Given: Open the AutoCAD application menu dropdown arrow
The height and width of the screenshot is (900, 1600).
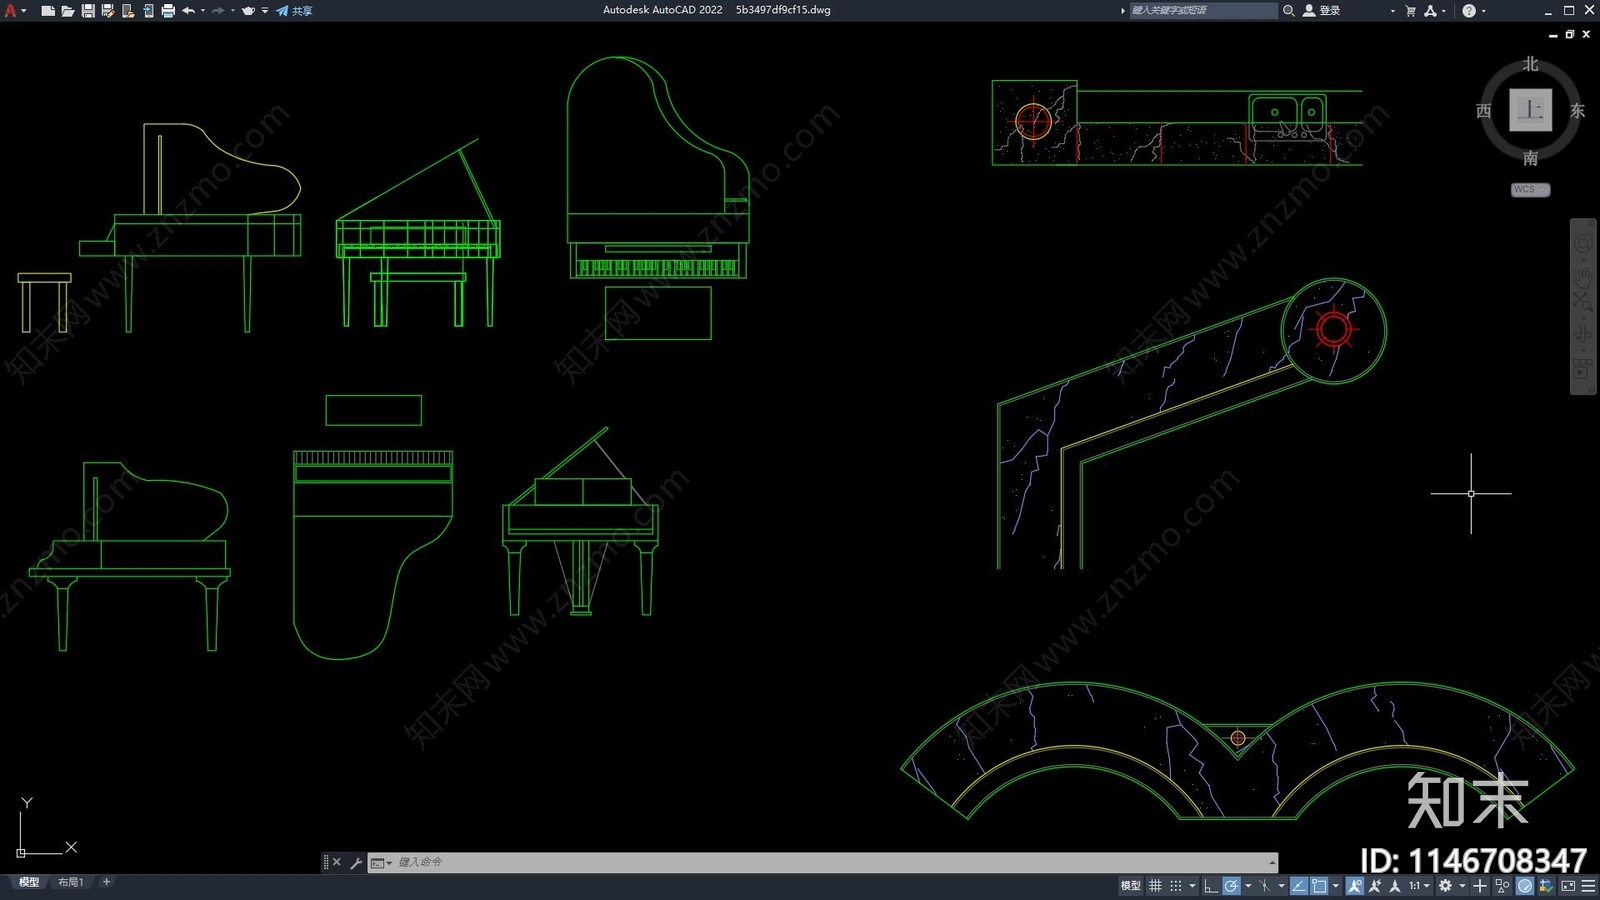Looking at the screenshot, I should (x=24, y=11).
